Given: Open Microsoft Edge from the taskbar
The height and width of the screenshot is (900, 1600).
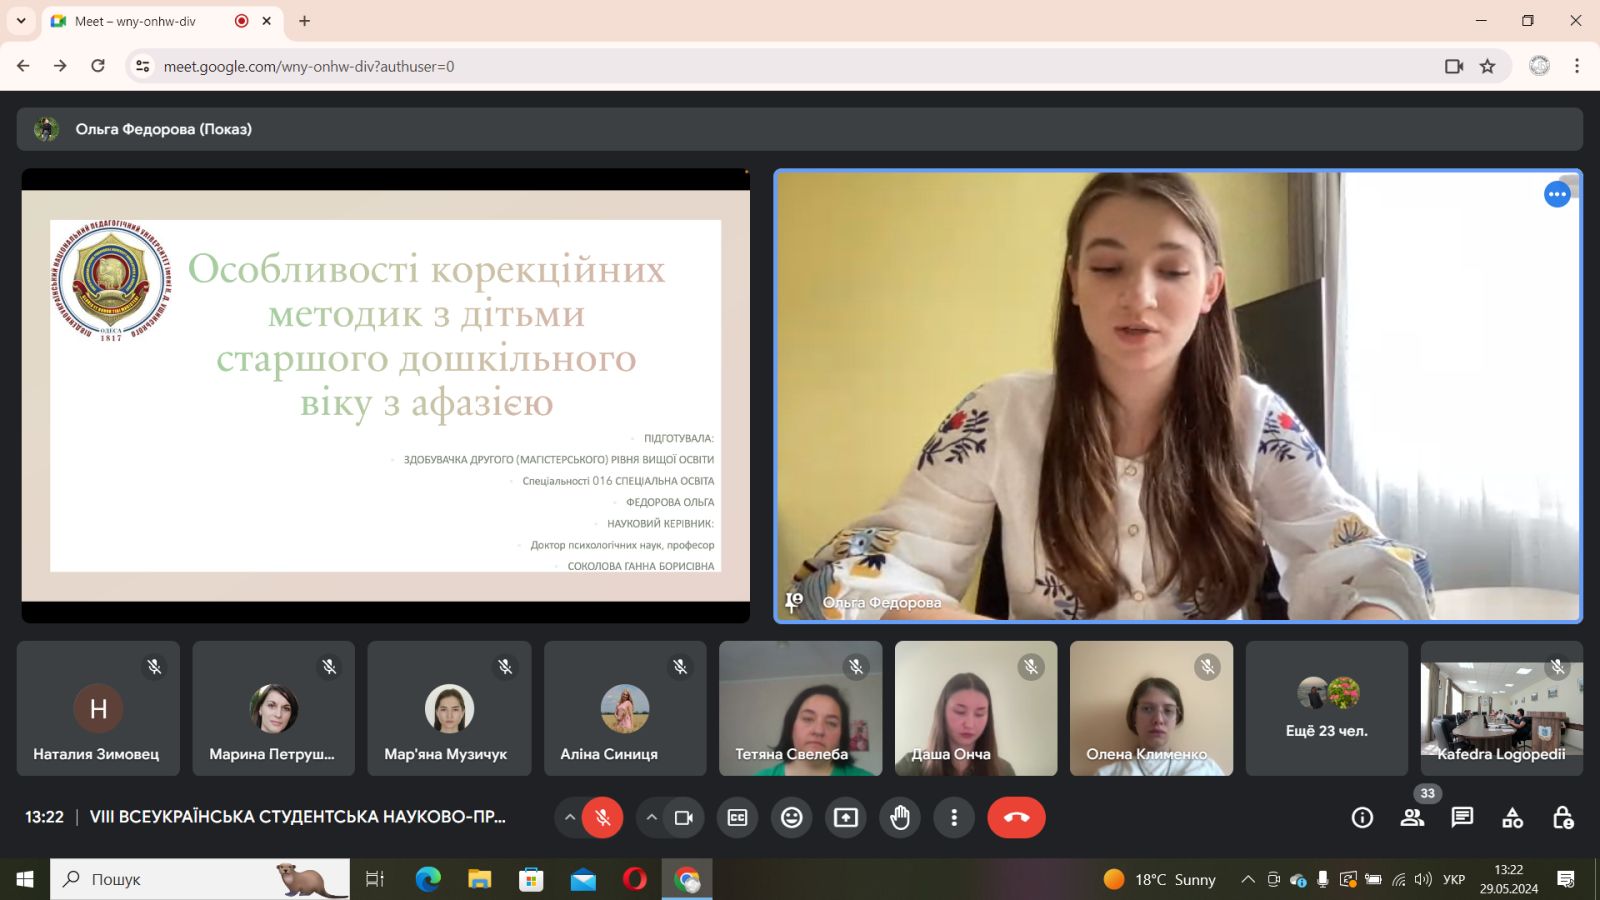Looking at the screenshot, I should [x=428, y=879].
